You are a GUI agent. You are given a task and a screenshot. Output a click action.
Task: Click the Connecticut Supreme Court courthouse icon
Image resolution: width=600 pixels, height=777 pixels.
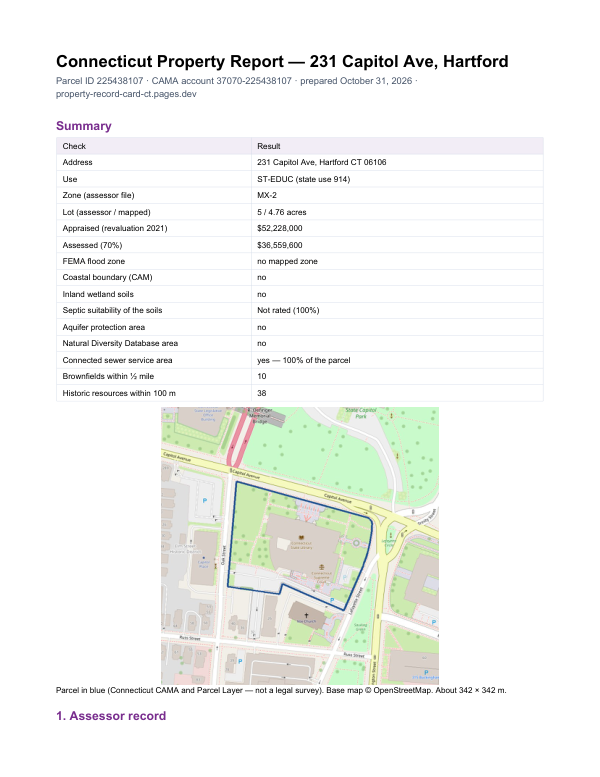(322, 567)
